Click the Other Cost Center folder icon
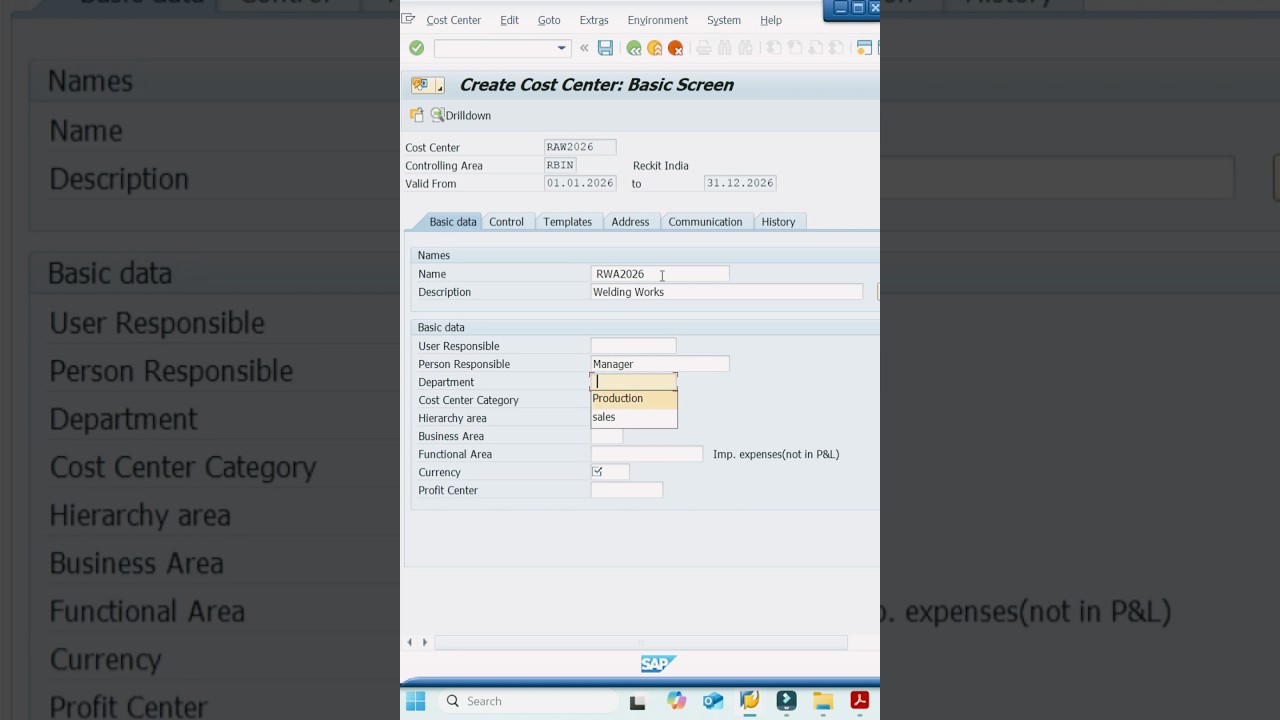 click(x=417, y=115)
